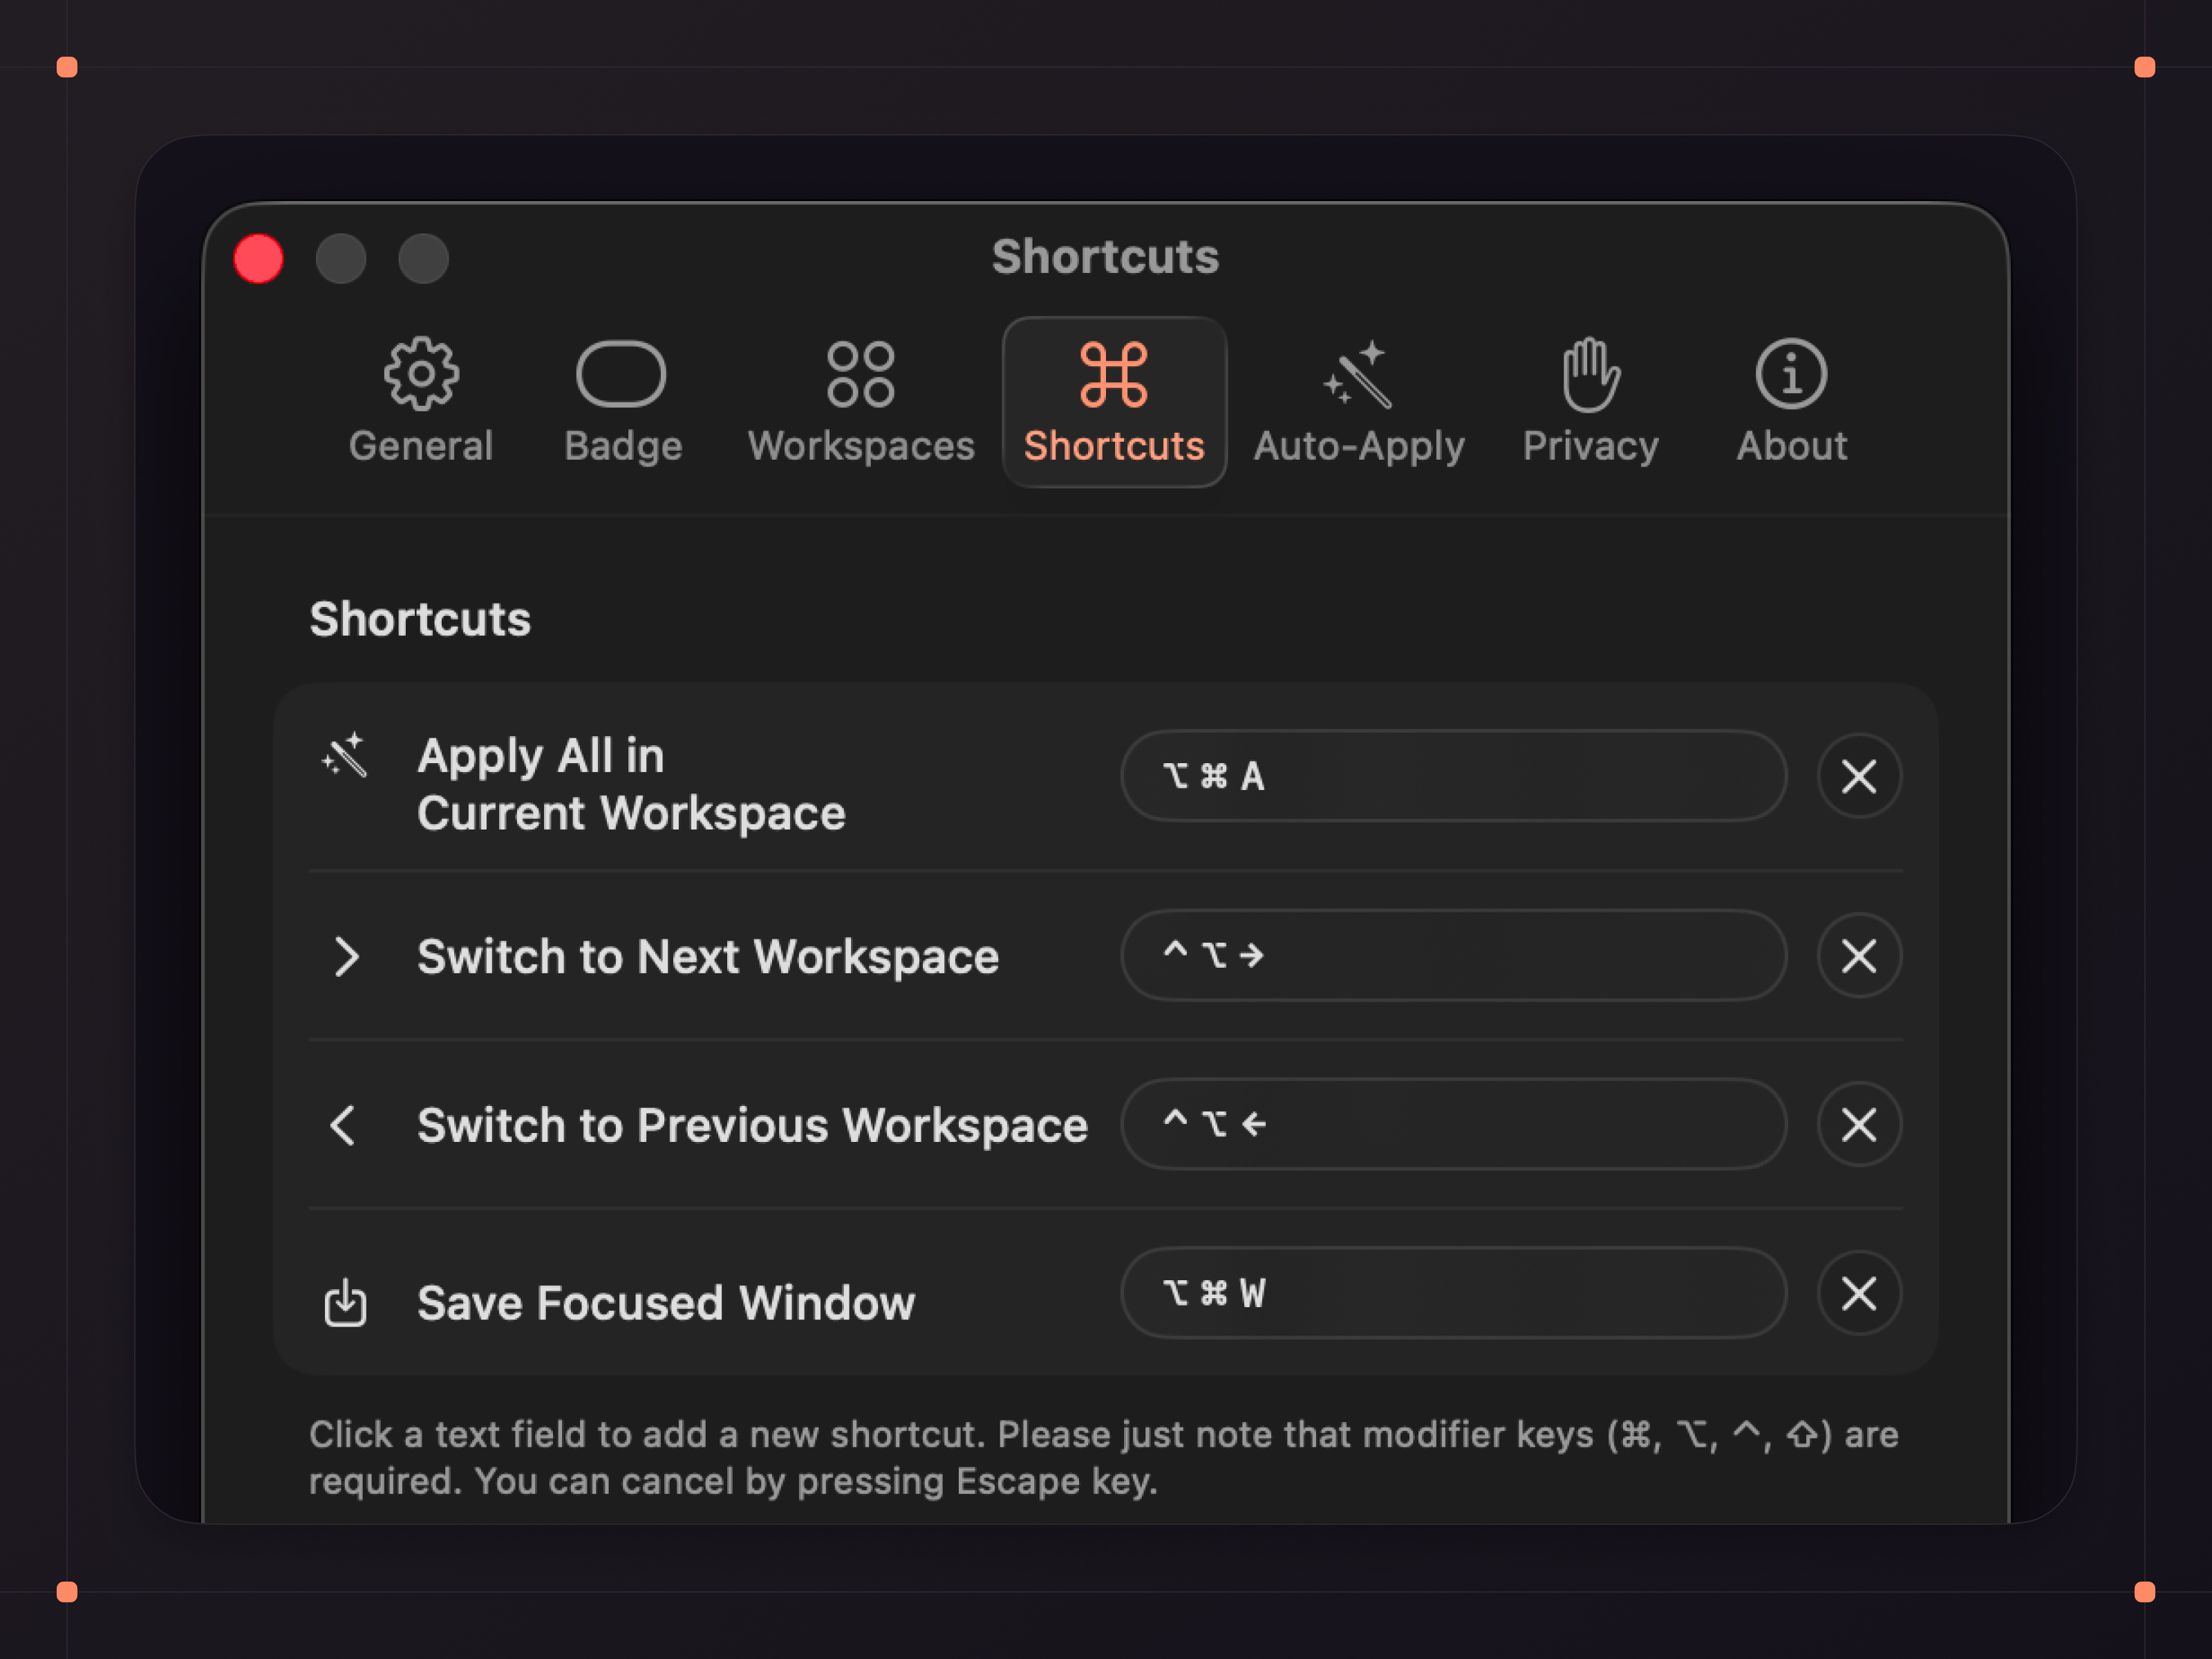Click the right chevron icon for Next Workspace

pyautogui.click(x=346, y=957)
